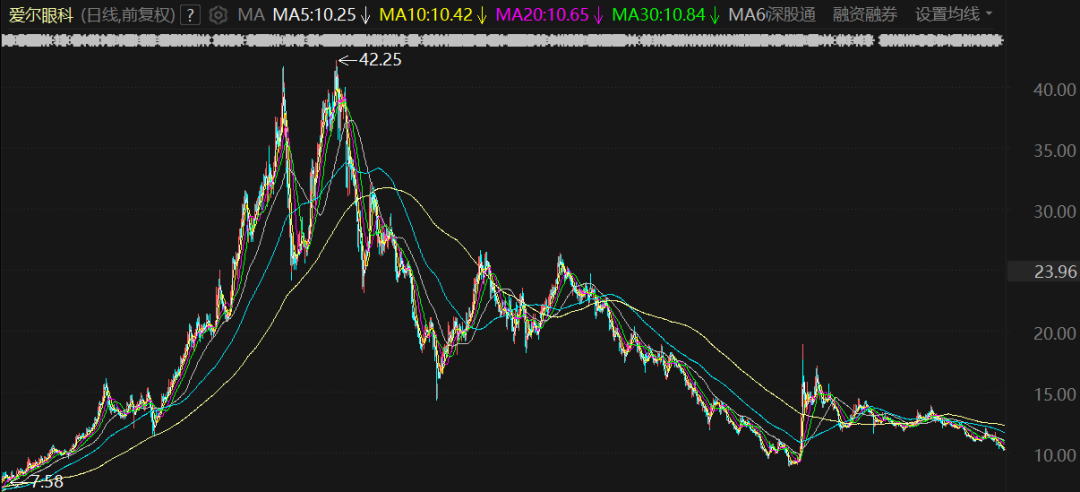Click the MA indicator label

pos(251,14)
